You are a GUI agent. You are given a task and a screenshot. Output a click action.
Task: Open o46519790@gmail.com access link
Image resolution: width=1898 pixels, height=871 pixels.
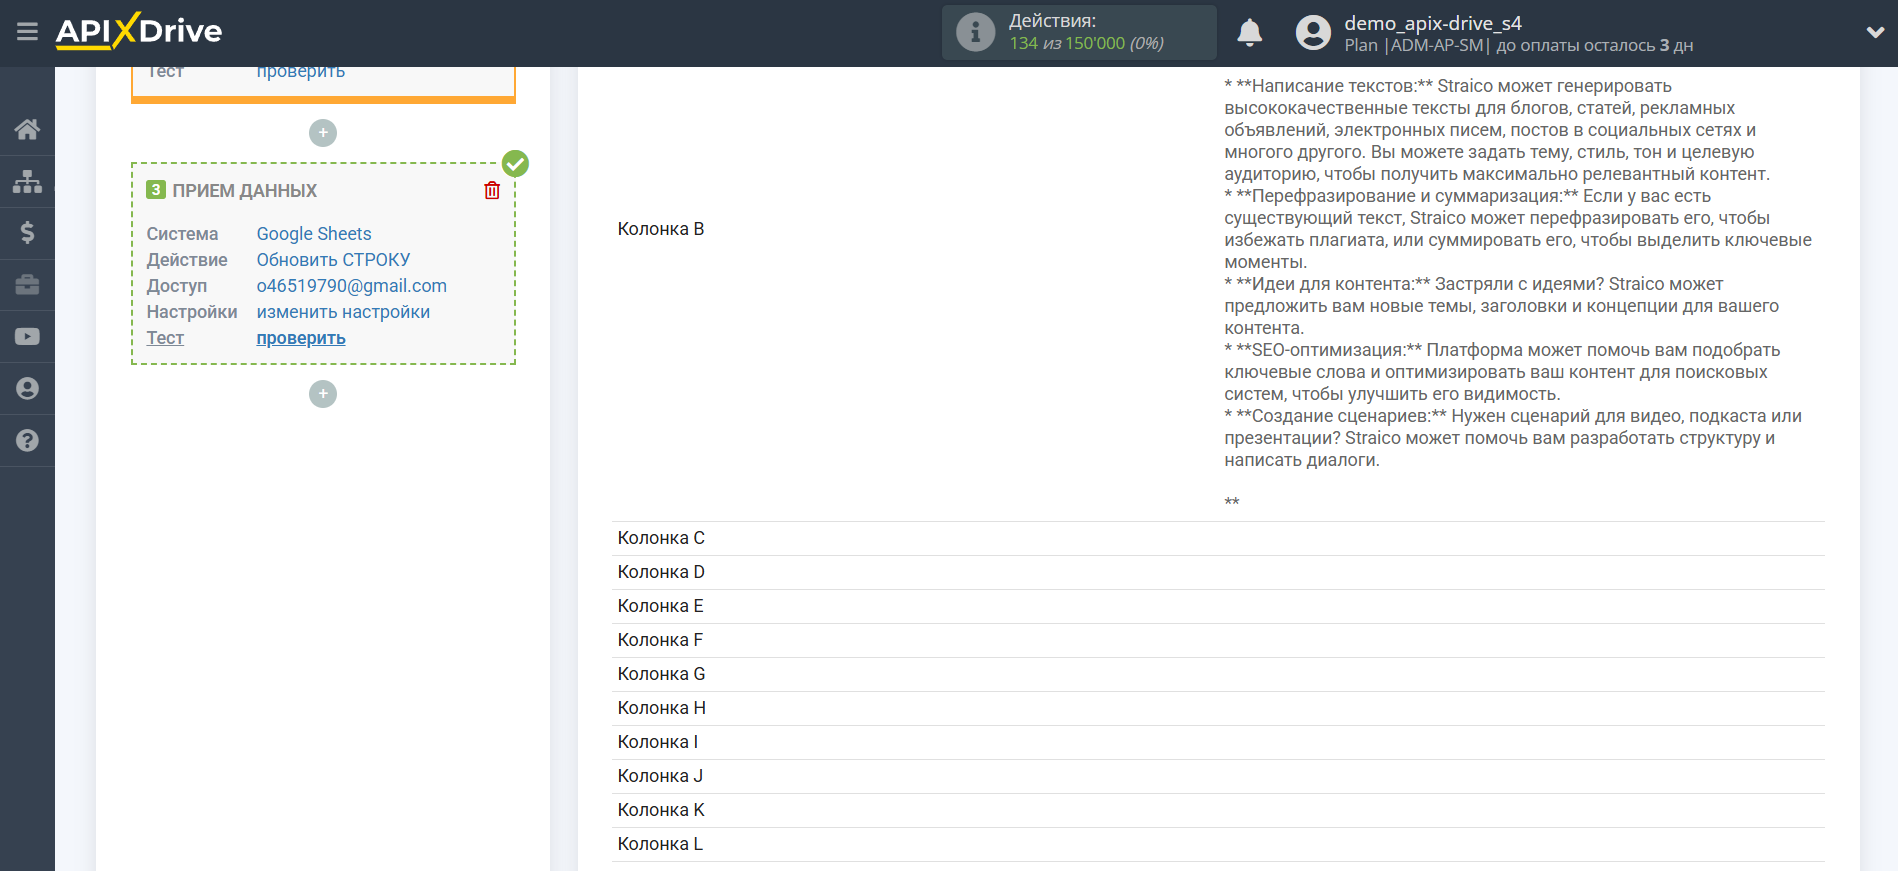352,286
